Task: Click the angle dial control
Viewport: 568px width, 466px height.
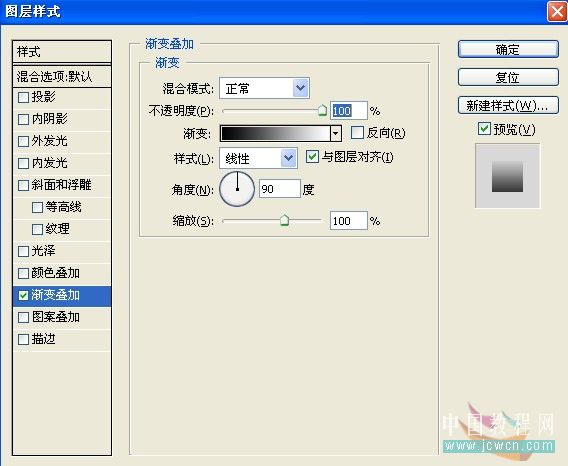Action: point(237,189)
